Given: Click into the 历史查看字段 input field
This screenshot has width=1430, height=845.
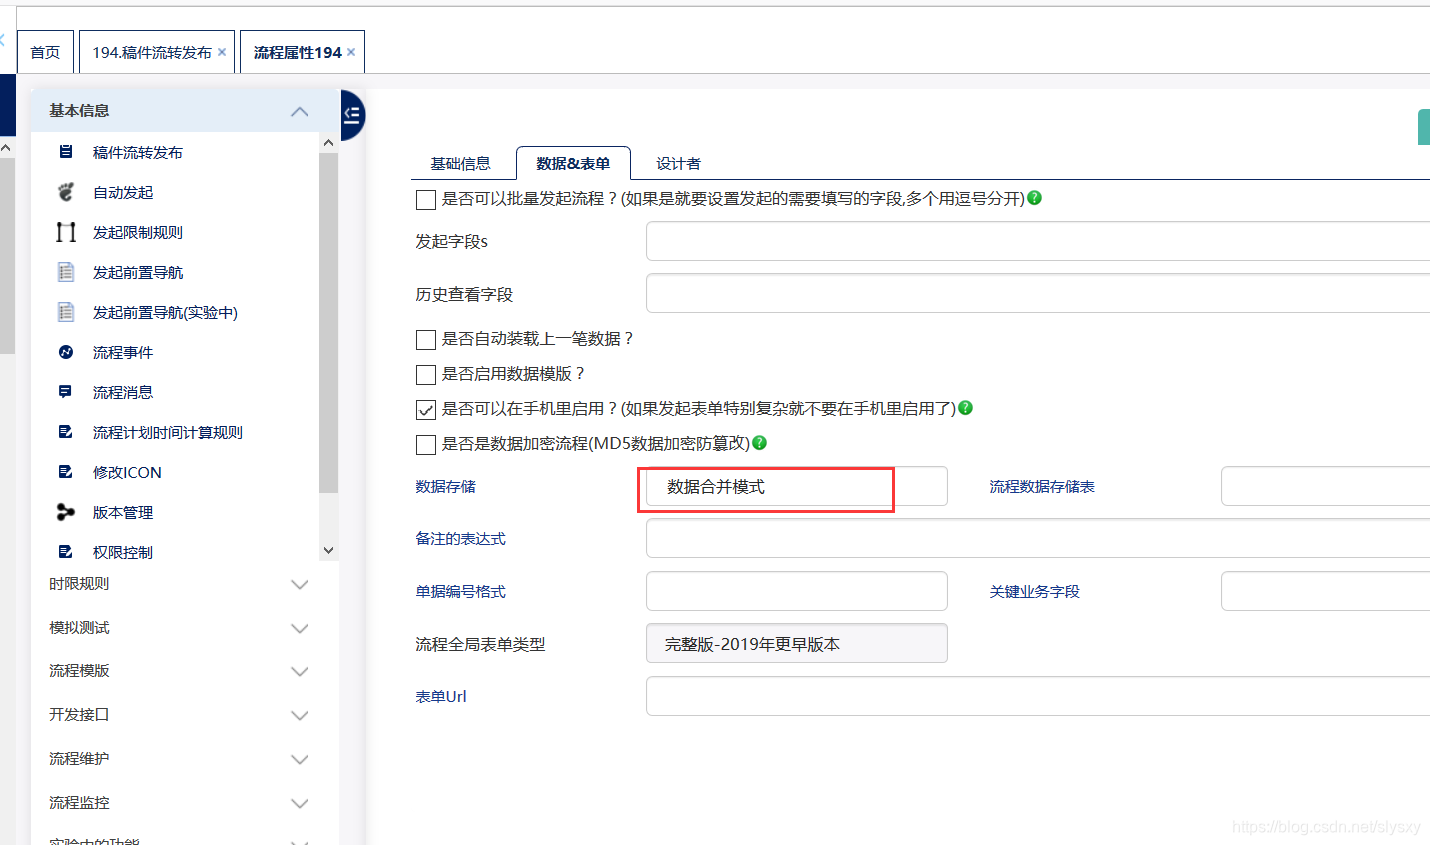Looking at the screenshot, I should coord(1038,293).
